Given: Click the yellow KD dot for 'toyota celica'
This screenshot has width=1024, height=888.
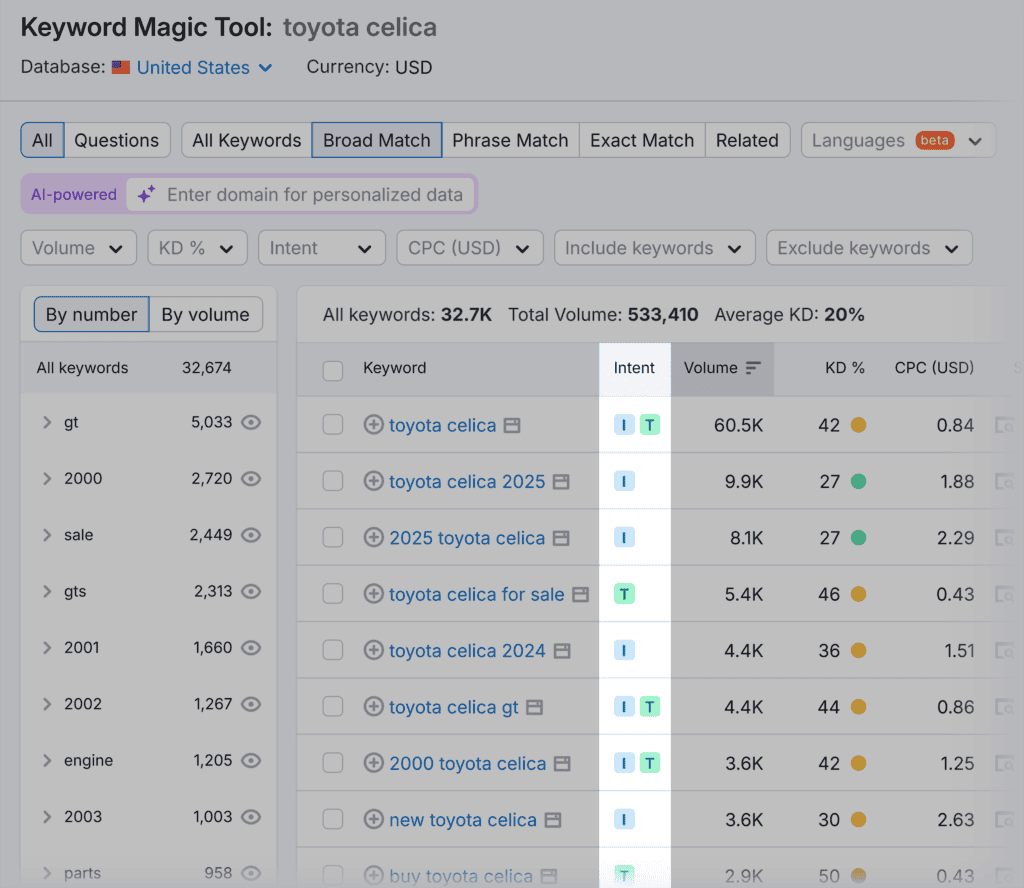Looking at the screenshot, I should [x=858, y=425].
